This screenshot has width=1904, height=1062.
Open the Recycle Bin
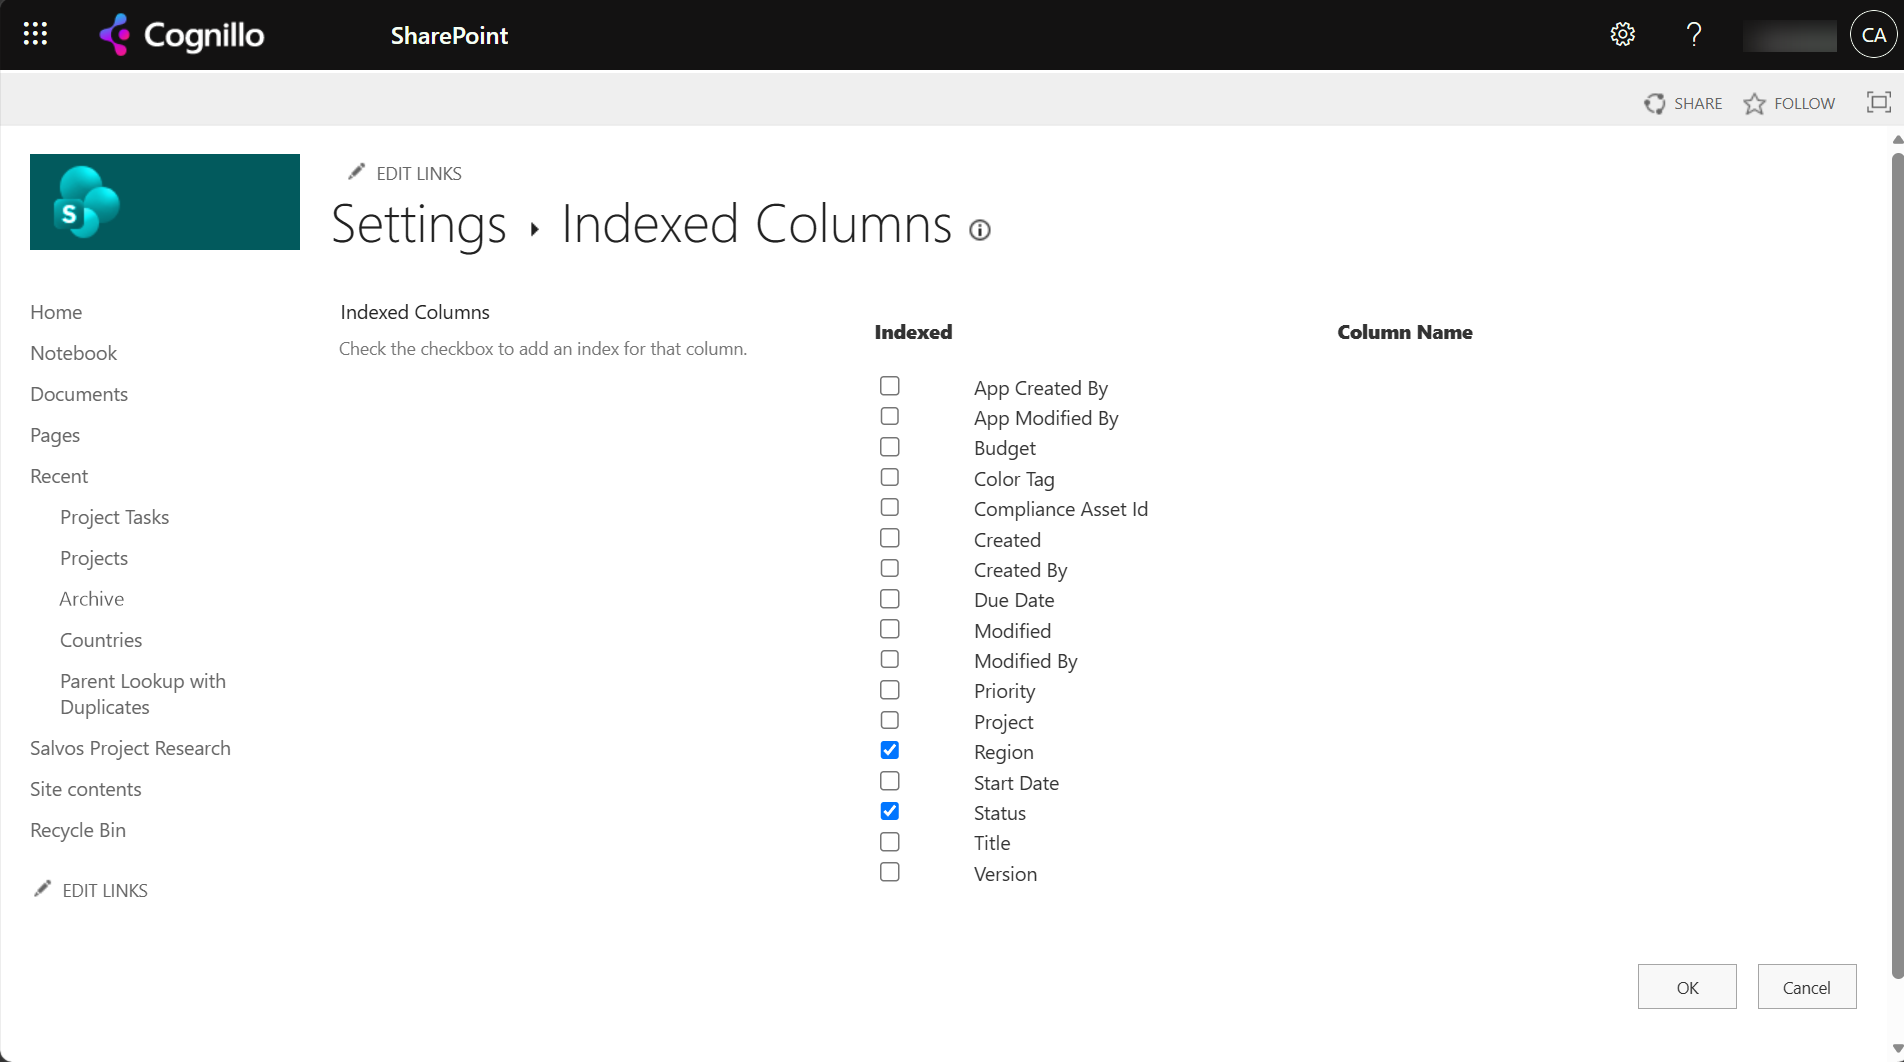click(78, 830)
